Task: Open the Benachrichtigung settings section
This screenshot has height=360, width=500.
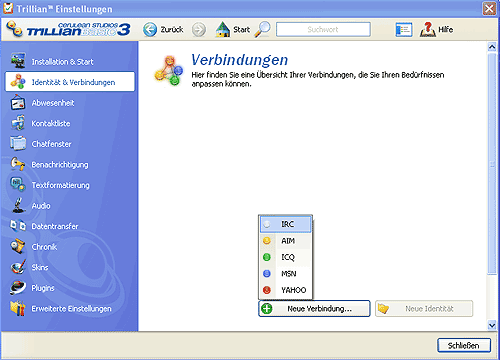Action: (x=70, y=164)
